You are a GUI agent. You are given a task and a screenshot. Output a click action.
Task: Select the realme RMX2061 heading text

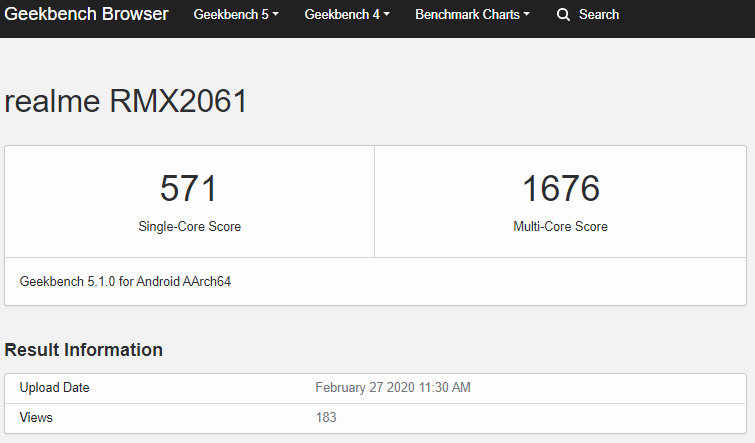tap(126, 101)
